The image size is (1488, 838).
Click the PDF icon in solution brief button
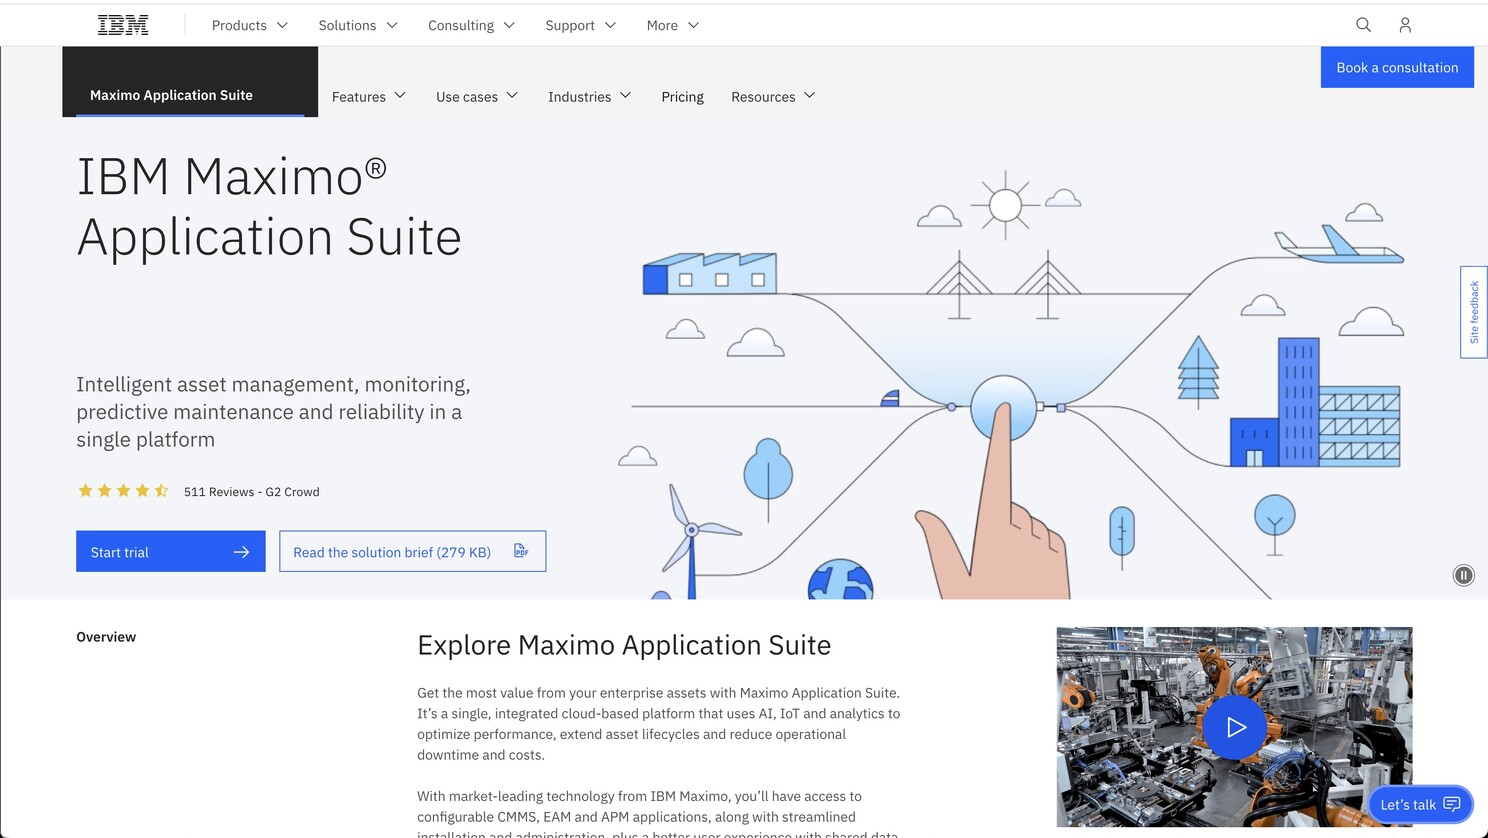click(521, 551)
